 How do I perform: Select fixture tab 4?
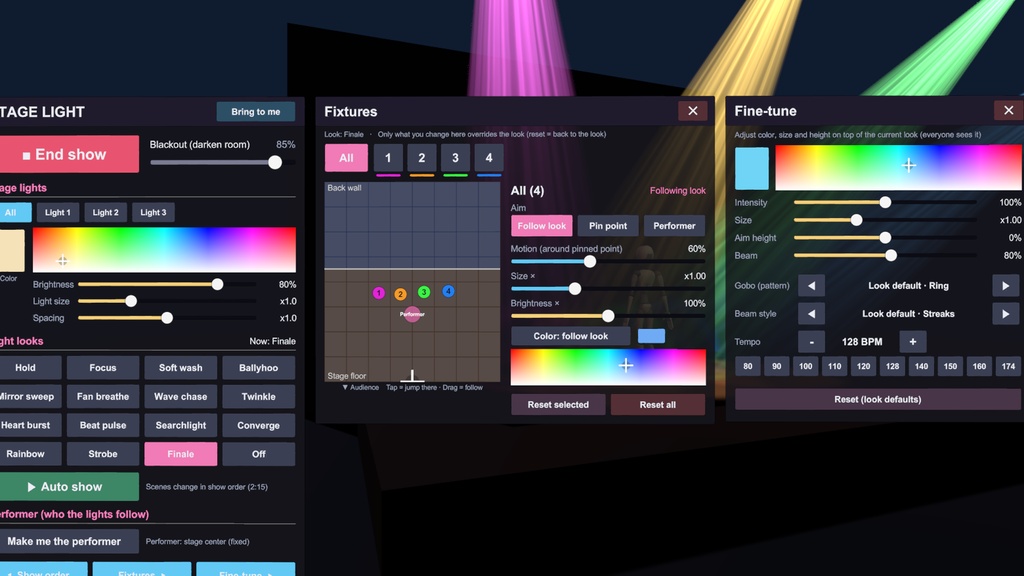point(488,158)
